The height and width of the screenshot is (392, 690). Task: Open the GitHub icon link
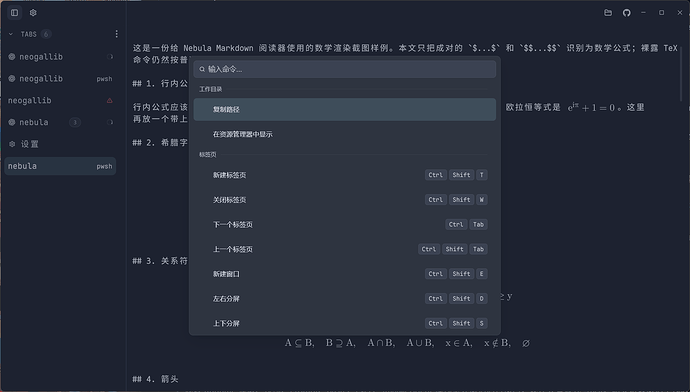[627, 13]
